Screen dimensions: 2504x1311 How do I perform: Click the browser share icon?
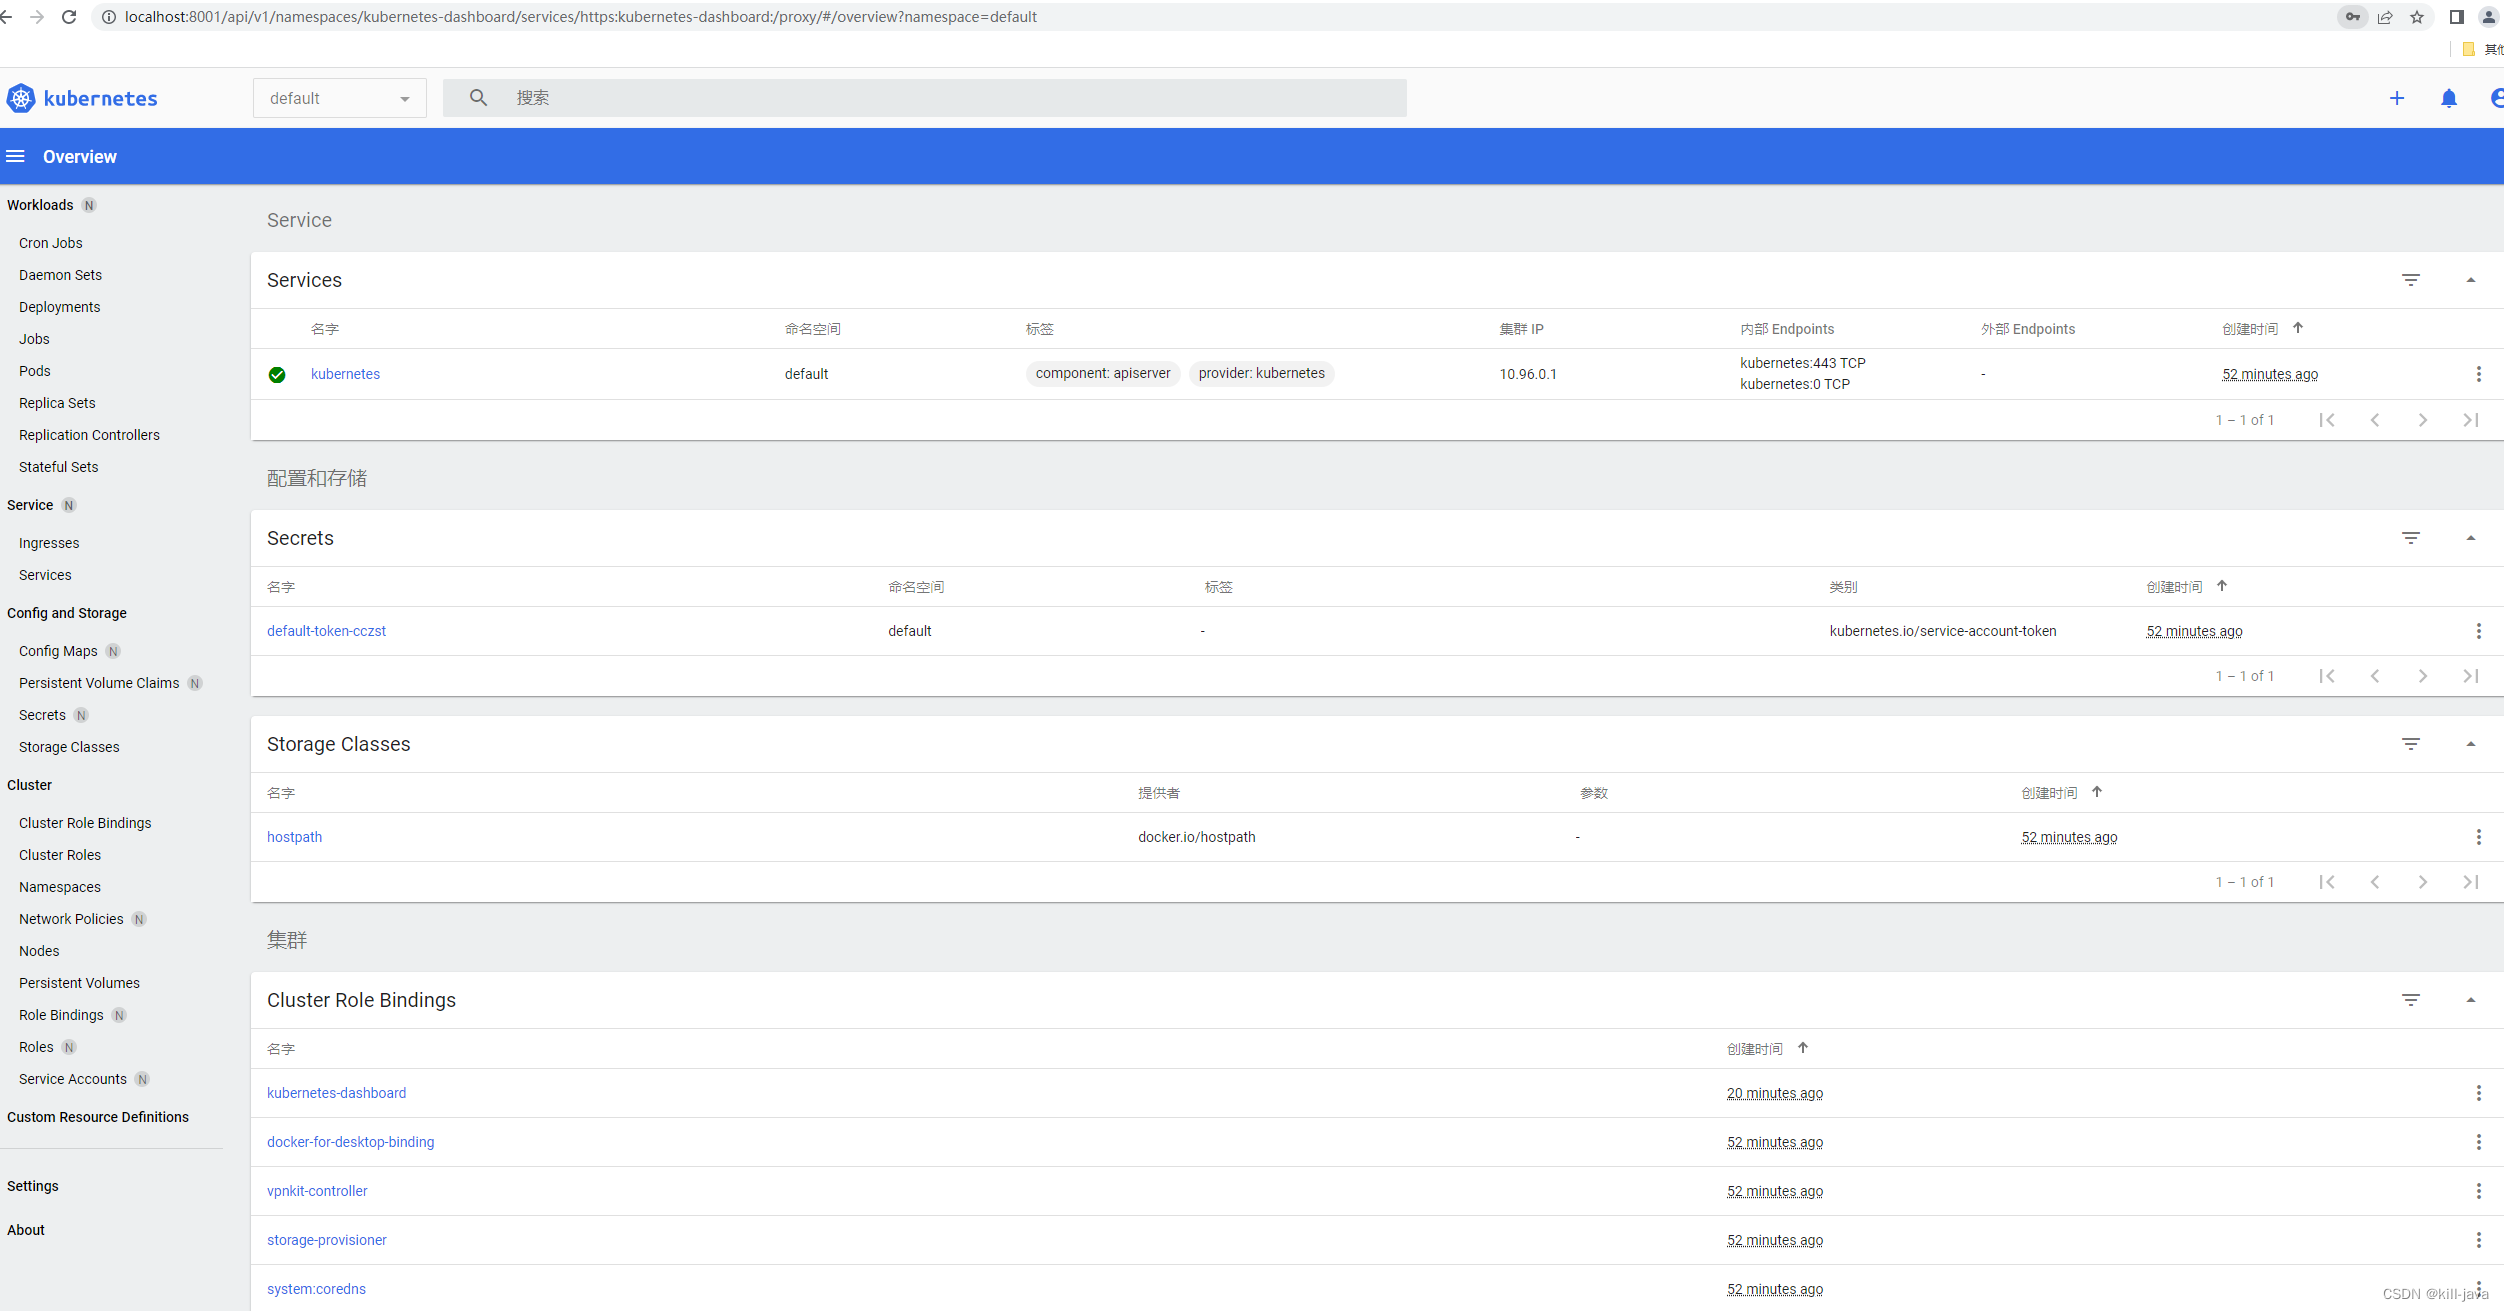click(2386, 17)
